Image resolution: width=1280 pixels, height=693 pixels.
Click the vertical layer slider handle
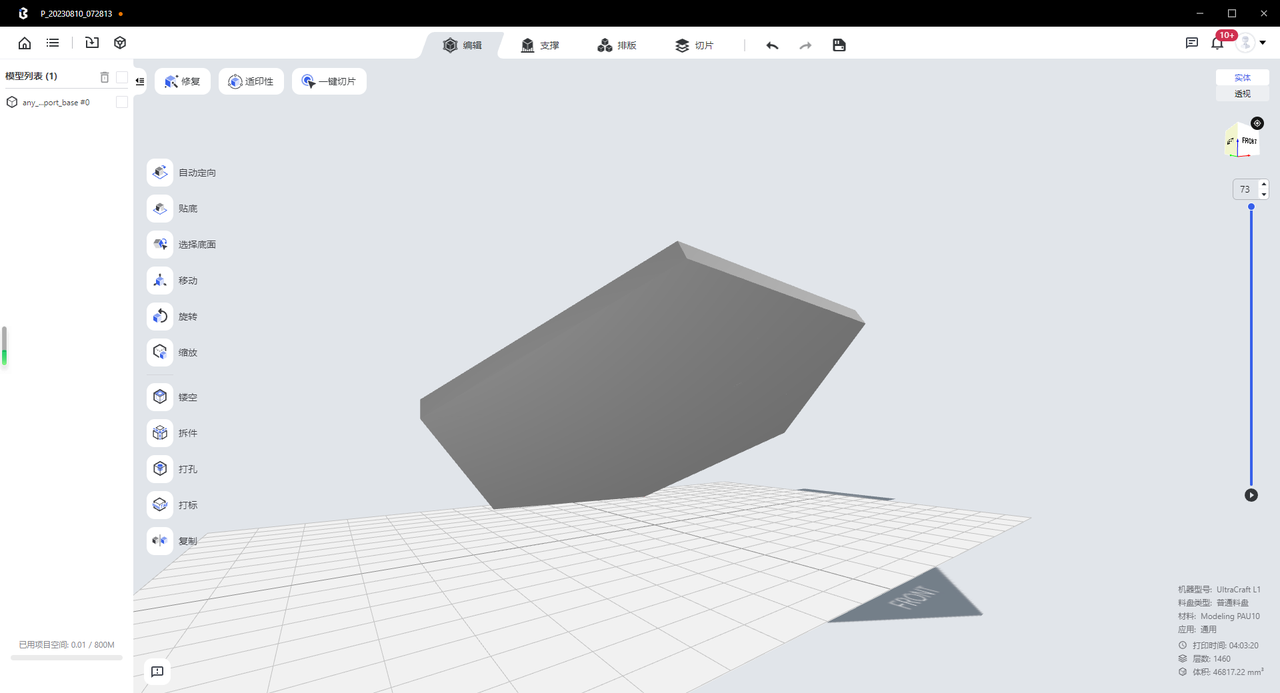[1251, 207]
